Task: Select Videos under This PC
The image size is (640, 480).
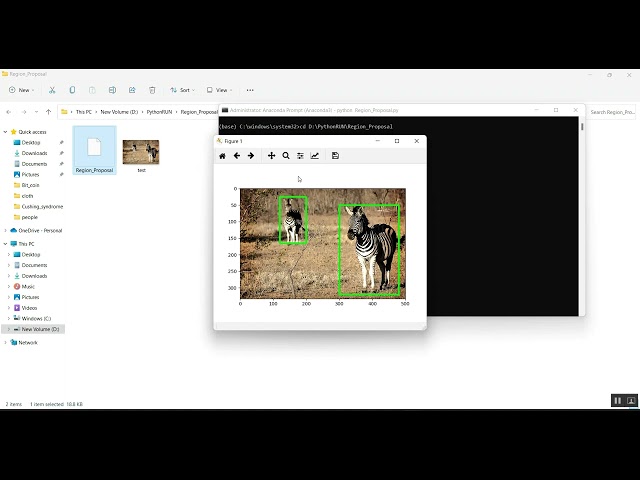Action: point(29,308)
